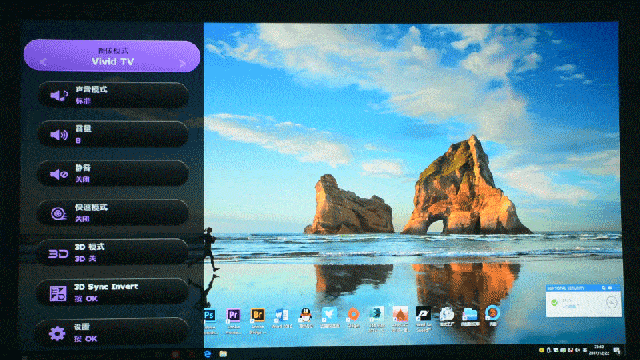
Task: Click the notification center taskbar button
Action: pos(616,351)
